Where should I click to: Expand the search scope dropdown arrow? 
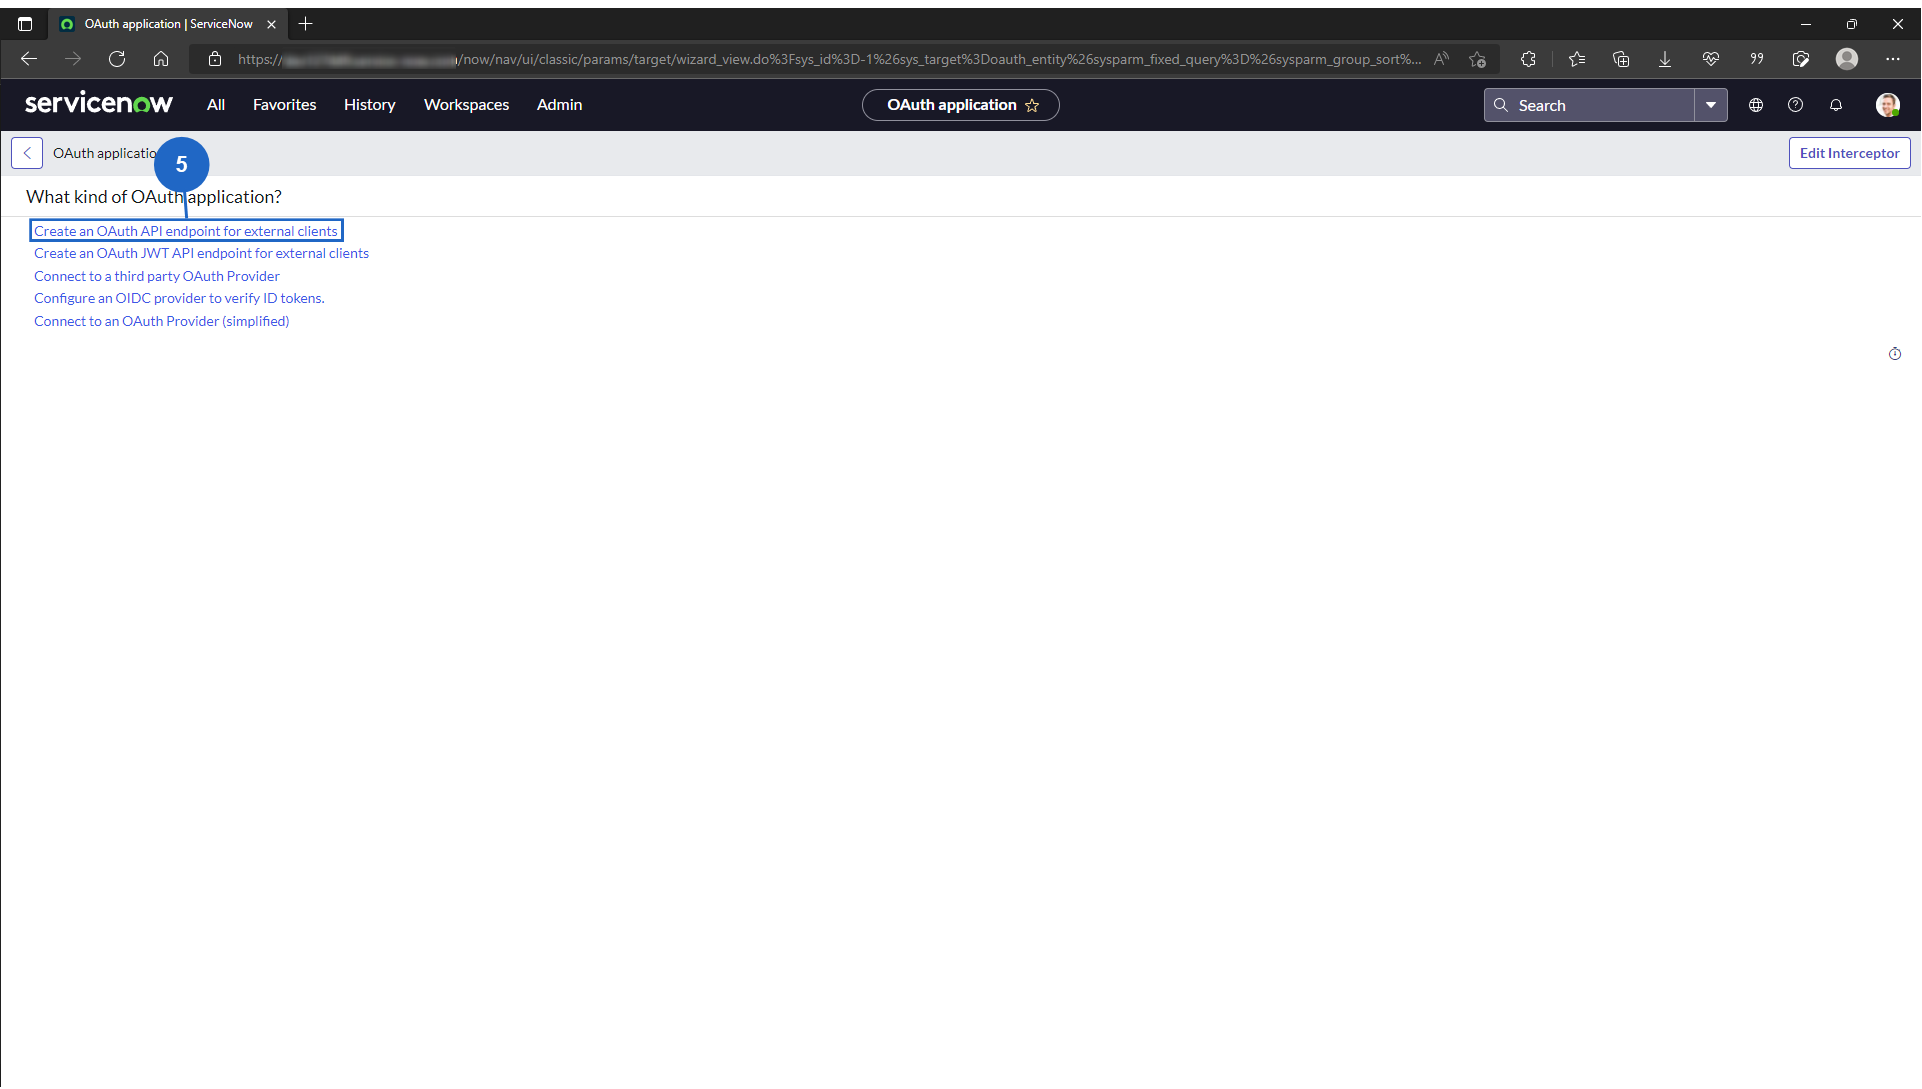click(x=1711, y=105)
